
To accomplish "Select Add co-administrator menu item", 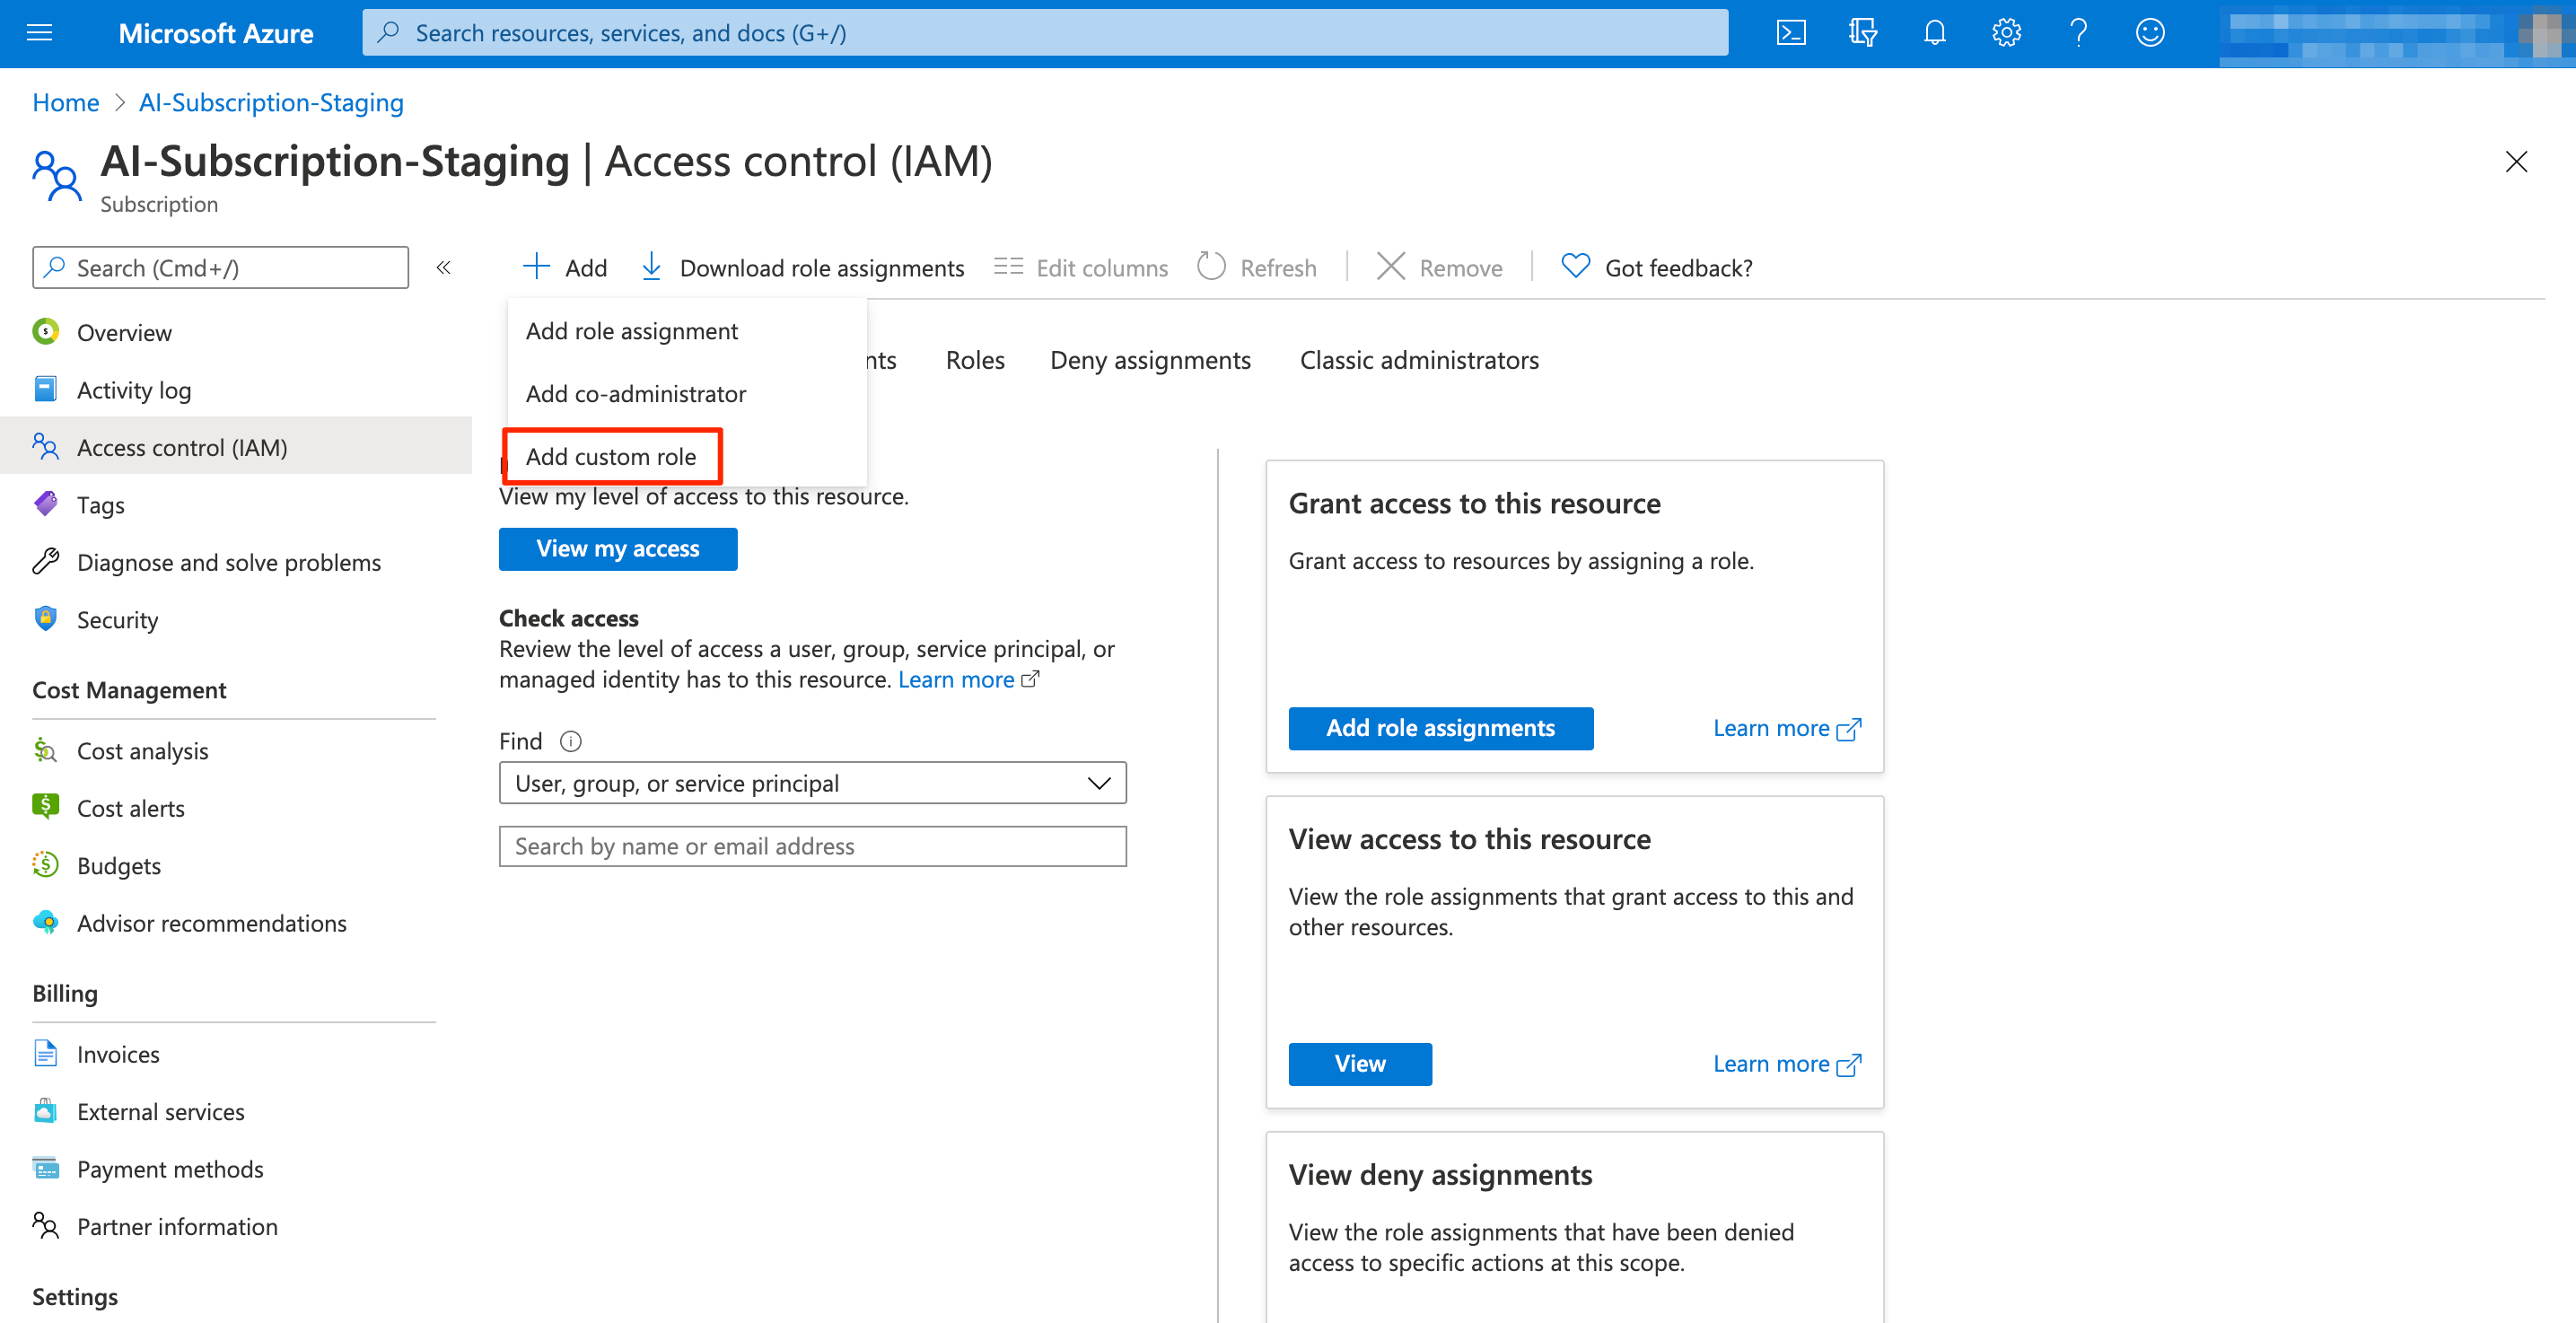I will pyautogui.click(x=687, y=393).
